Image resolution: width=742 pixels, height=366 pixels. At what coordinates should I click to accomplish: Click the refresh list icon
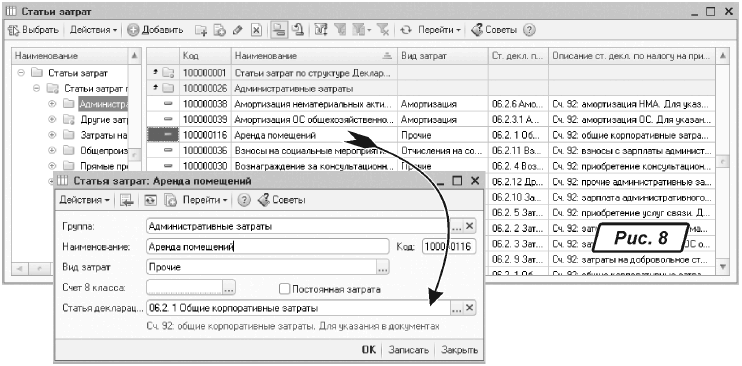pyautogui.click(x=406, y=30)
